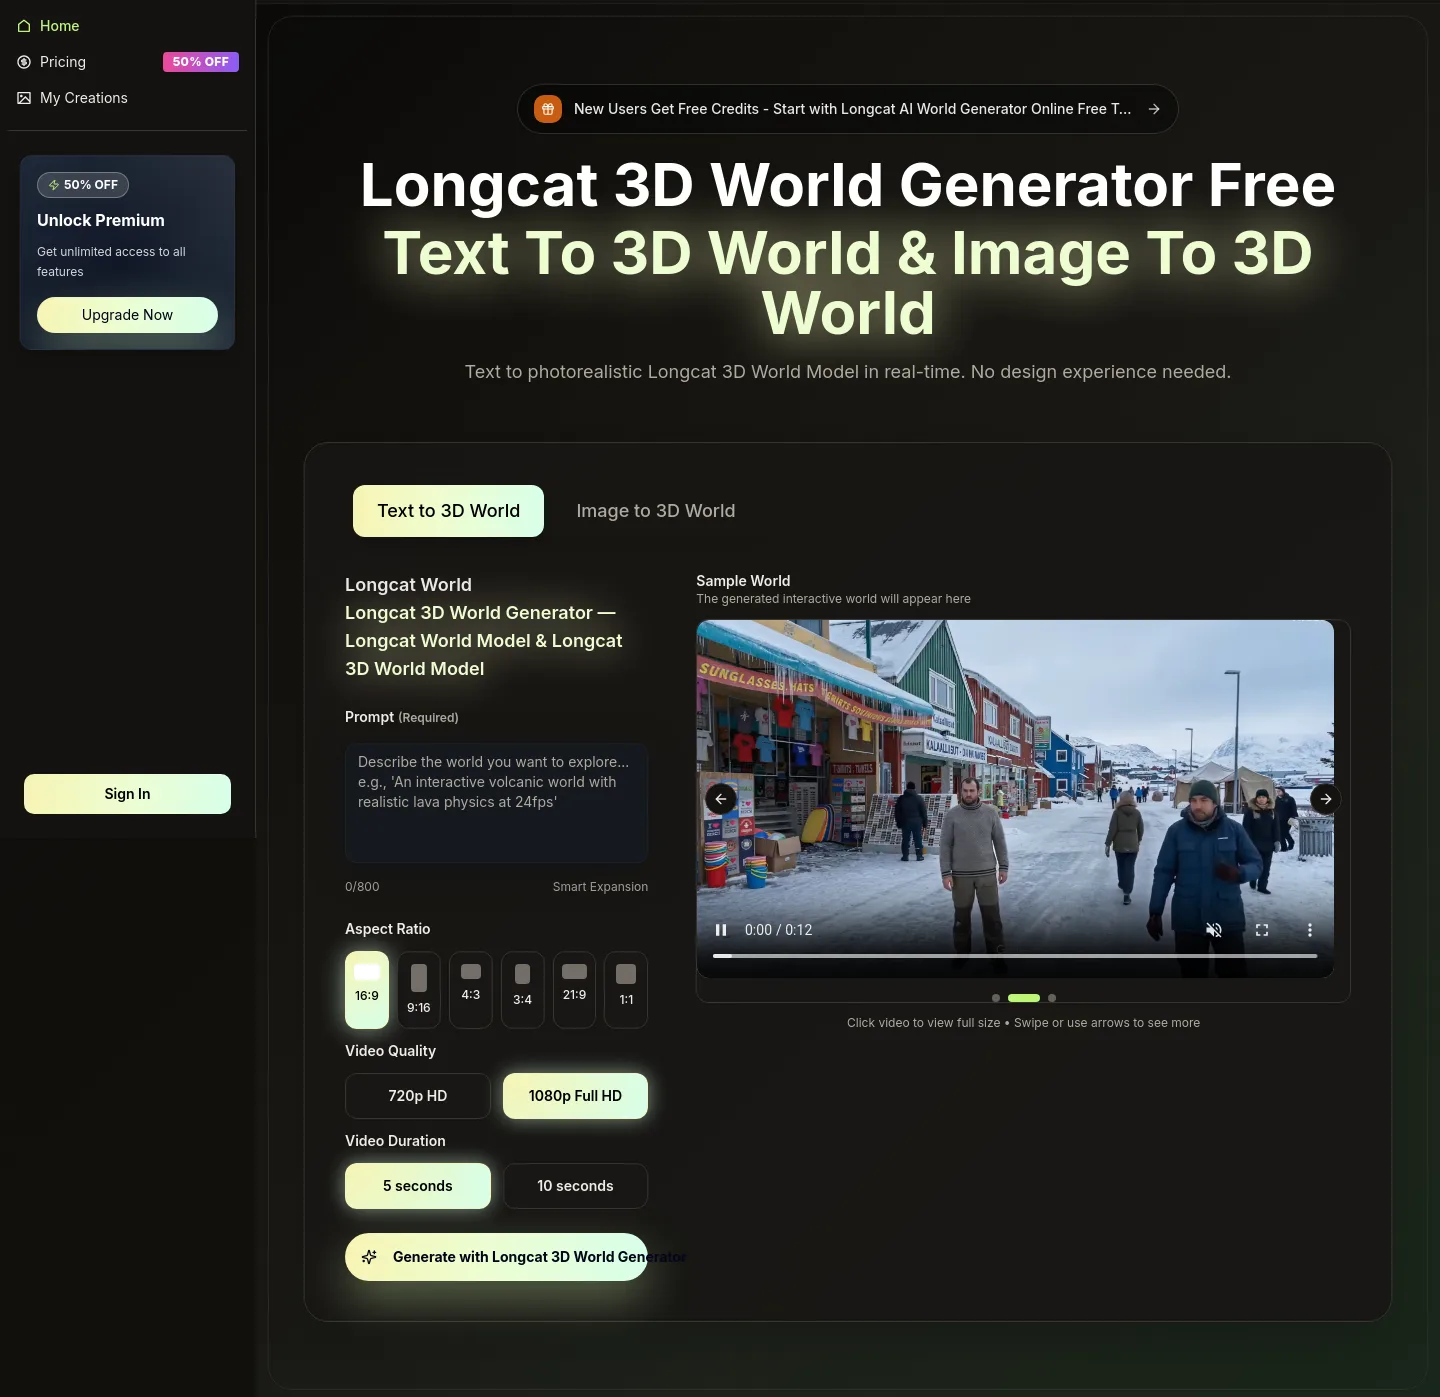Click the arrow on the free credits banner

(x=1154, y=109)
